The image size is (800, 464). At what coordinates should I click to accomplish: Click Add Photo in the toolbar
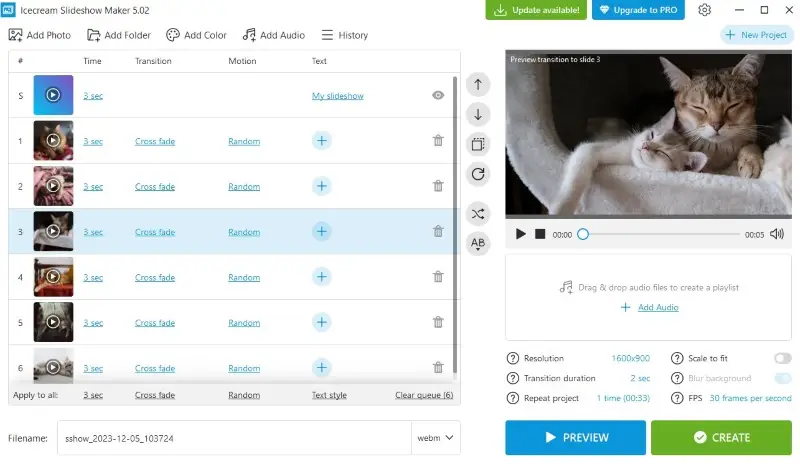pyautogui.click(x=40, y=35)
